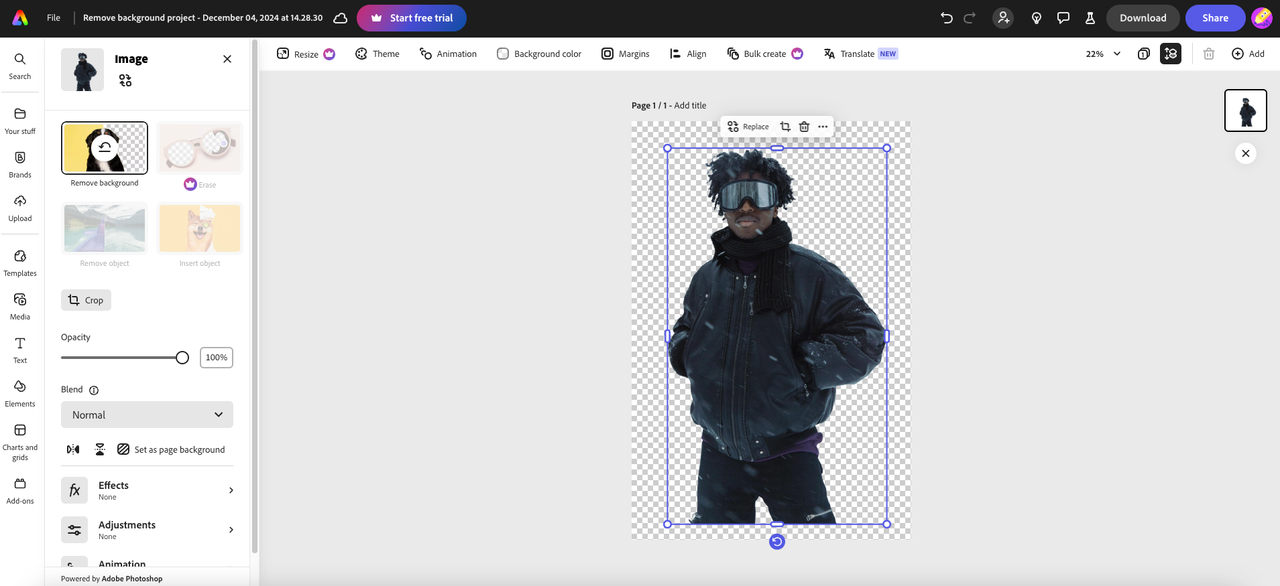Screen dimensions: 1280x586
Task: Close the Image properties panel
Action: tap(227, 59)
